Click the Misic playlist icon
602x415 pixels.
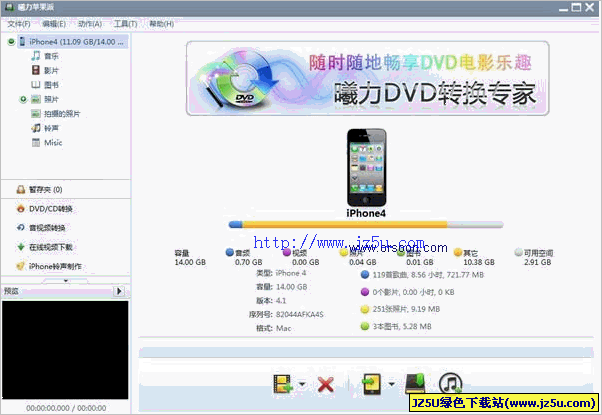coord(36,142)
